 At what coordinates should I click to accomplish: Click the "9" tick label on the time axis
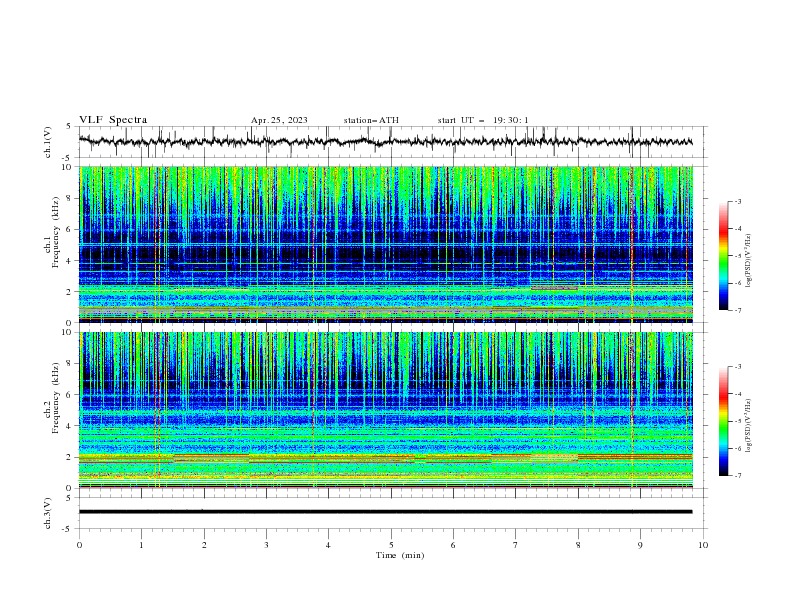pos(640,545)
